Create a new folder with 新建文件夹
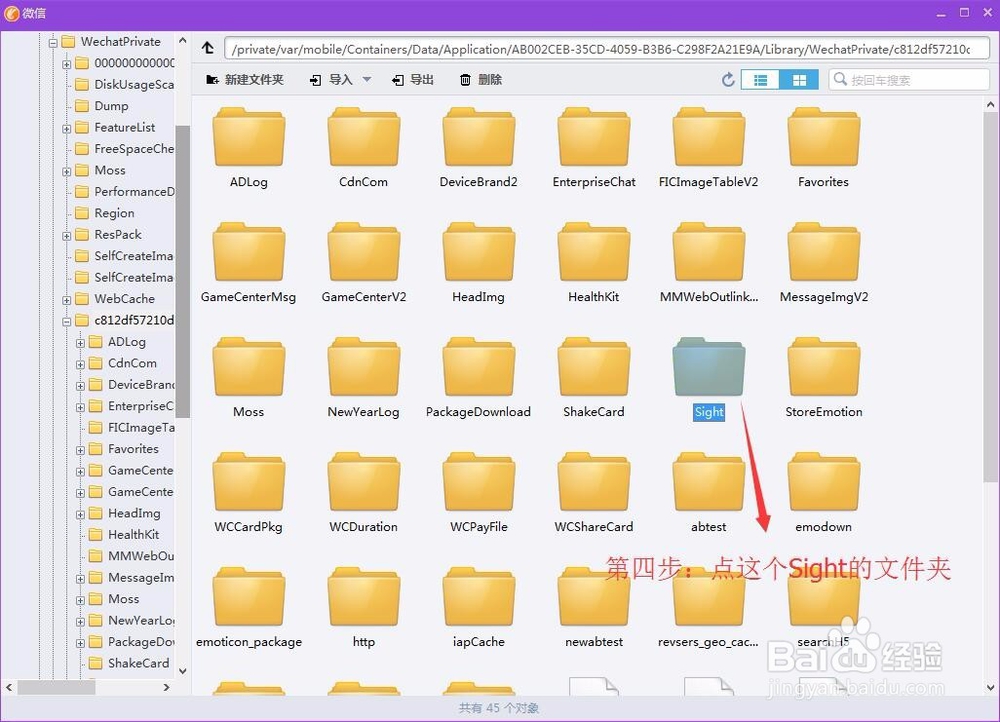Screen dimensions: 1000x722 click(x=244, y=80)
